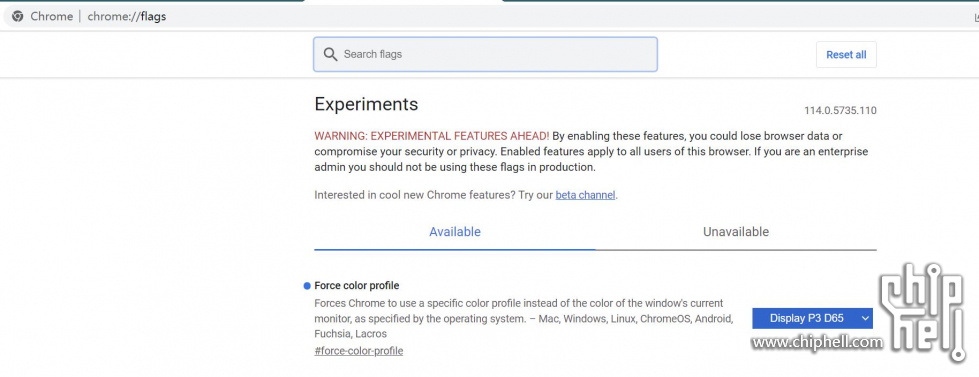Click the Chrome label in the address bar
The width and height of the screenshot is (979, 377).
tap(51, 16)
